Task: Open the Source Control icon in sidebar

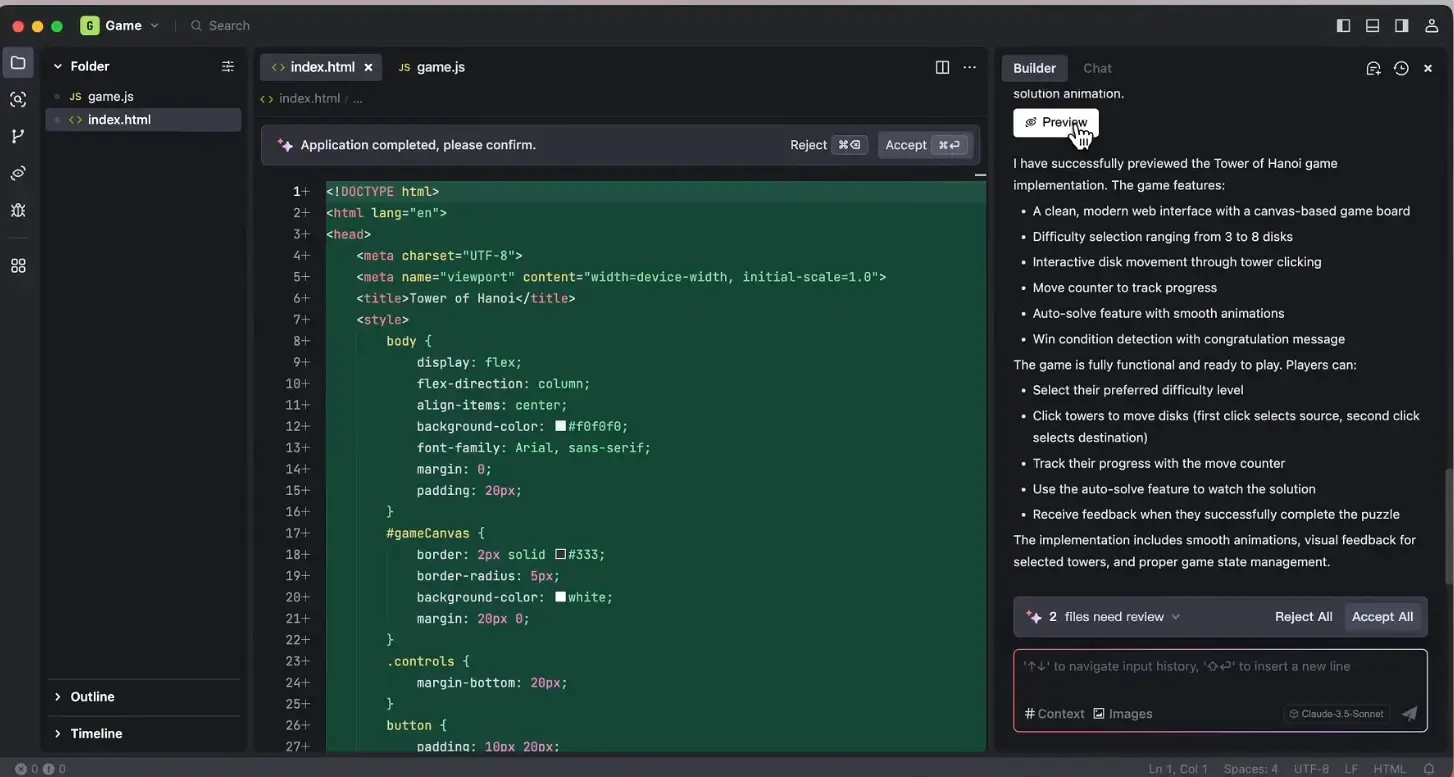Action: (18, 136)
